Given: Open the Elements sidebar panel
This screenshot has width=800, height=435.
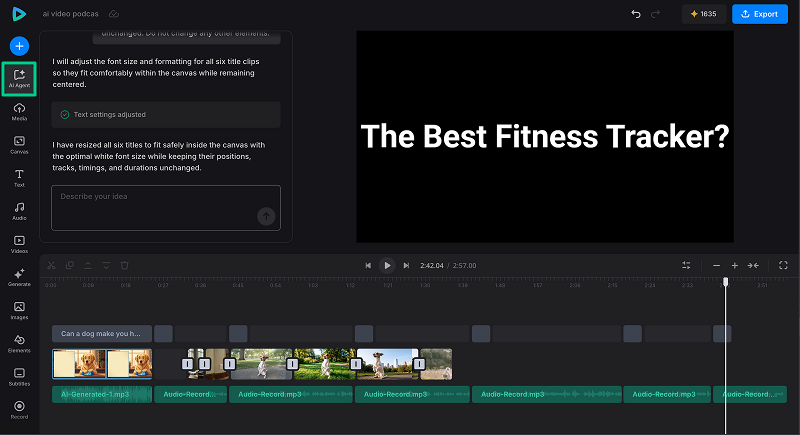Looking at the screenshot, I should [x=19, y=344].
